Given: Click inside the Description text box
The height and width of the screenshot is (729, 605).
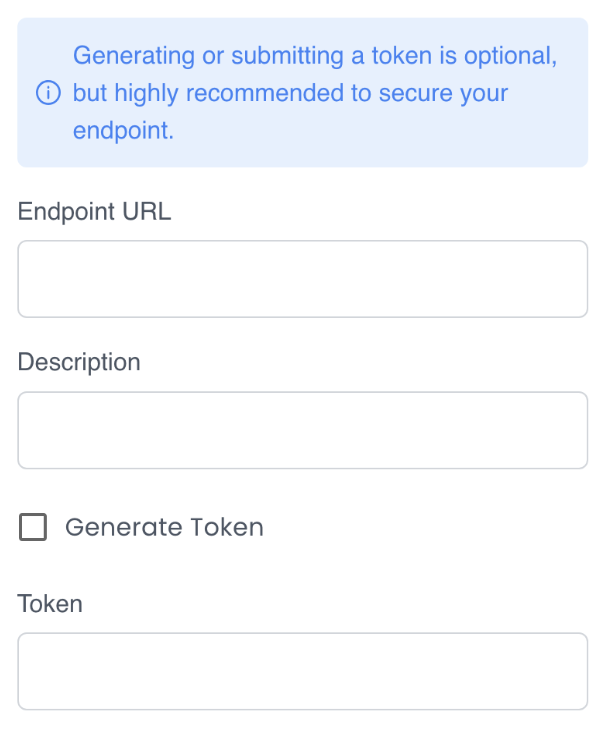Looking at the screenshot, I should point(302,430).
